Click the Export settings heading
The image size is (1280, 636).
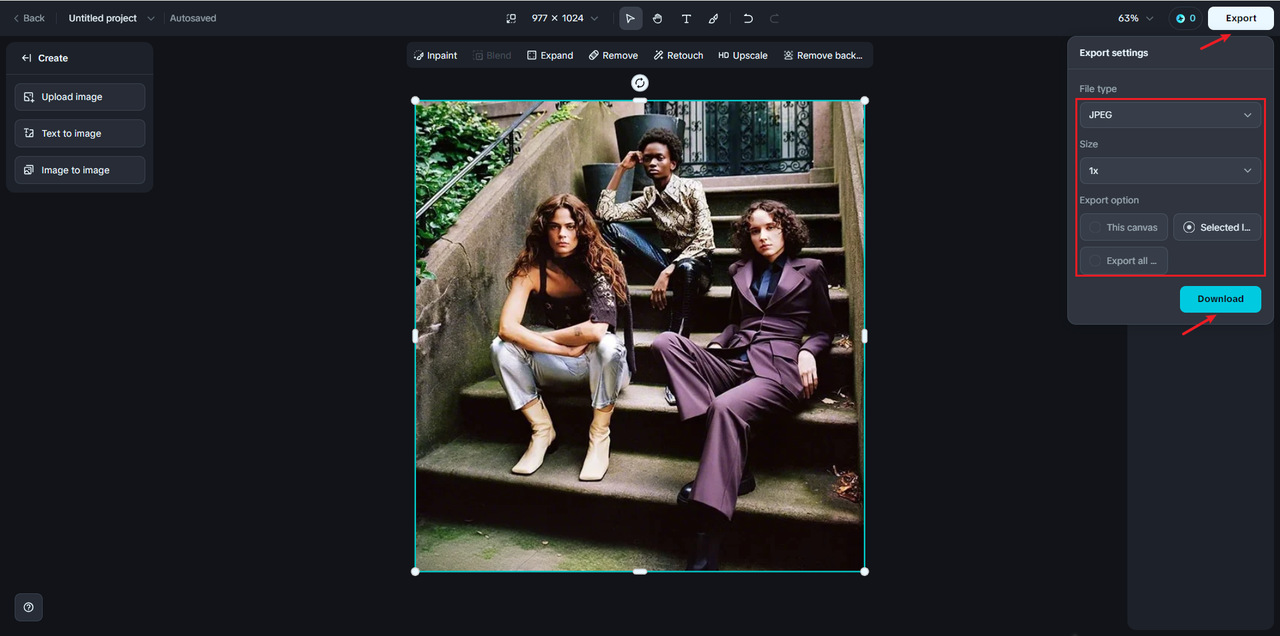tap(1114, 53)
